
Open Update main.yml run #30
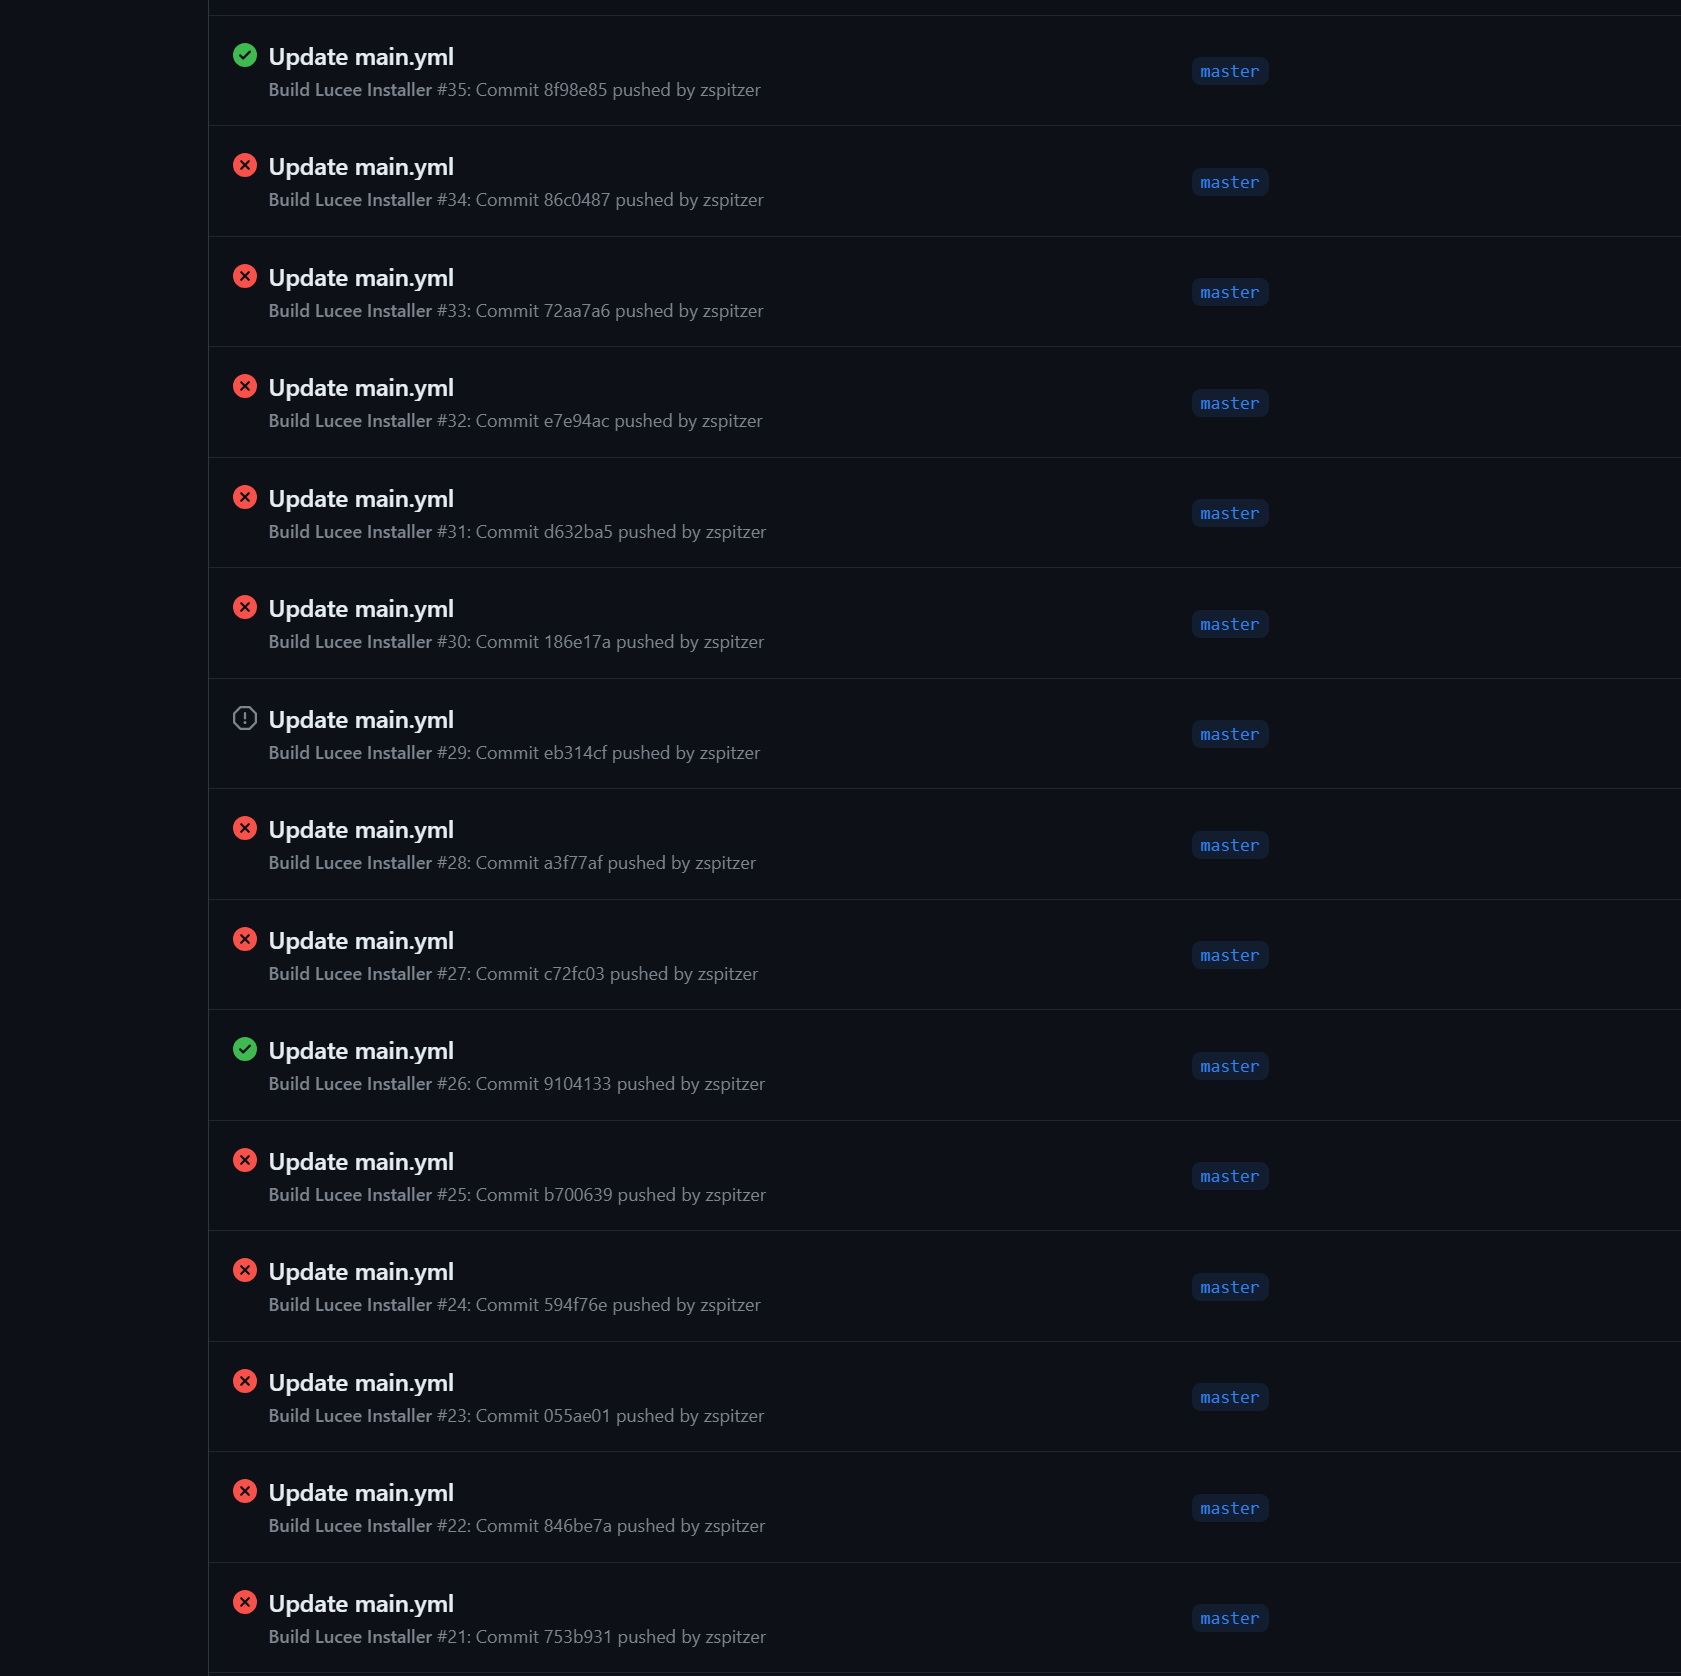(361, 609)
